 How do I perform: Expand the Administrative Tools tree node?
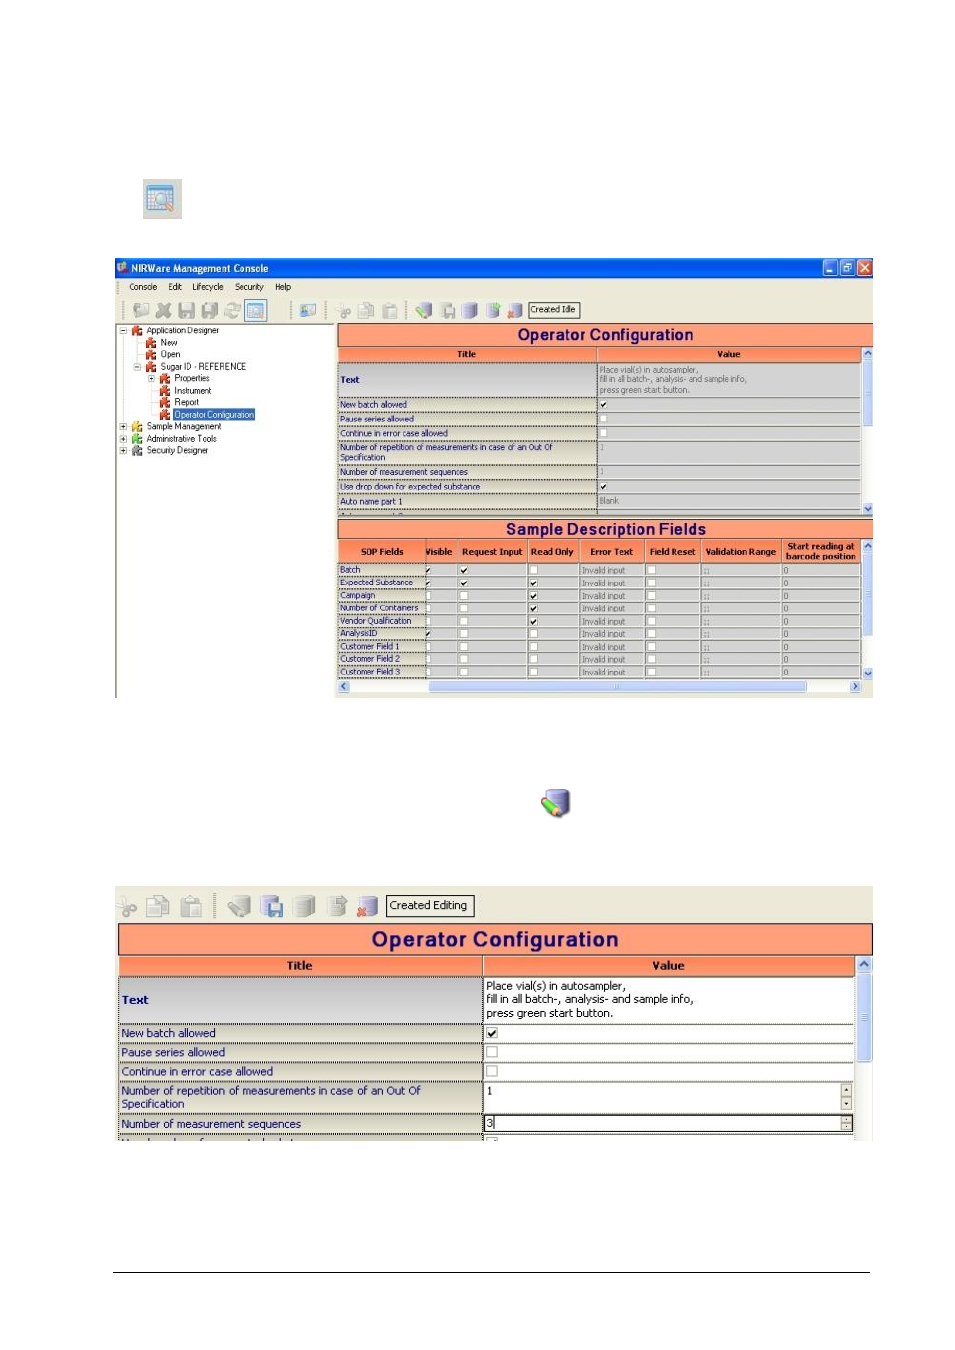point(123,439)
